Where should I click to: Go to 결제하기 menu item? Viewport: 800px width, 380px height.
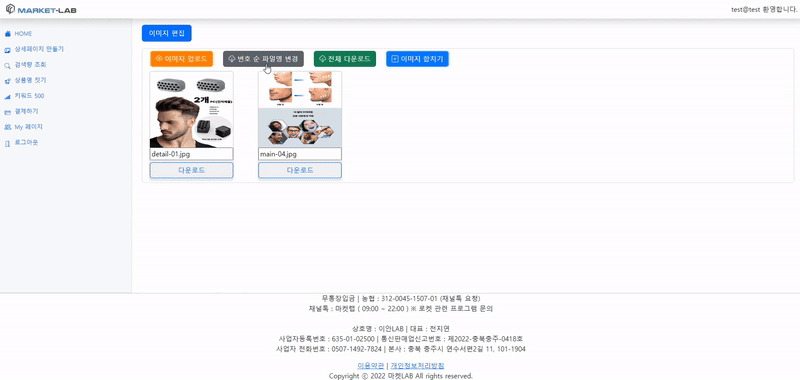pyautogui.click(x=26, y=111)
